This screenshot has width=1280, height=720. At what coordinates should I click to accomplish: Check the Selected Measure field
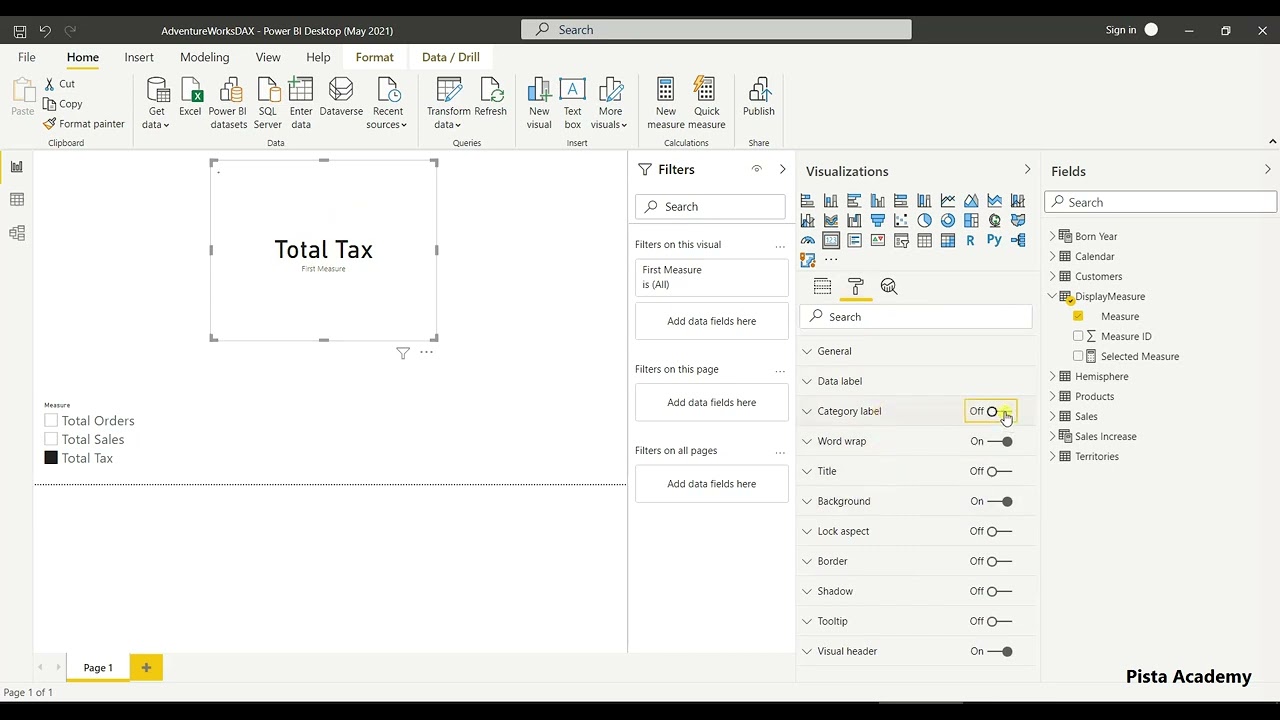pyautogui.click(x=1078, y=356)
